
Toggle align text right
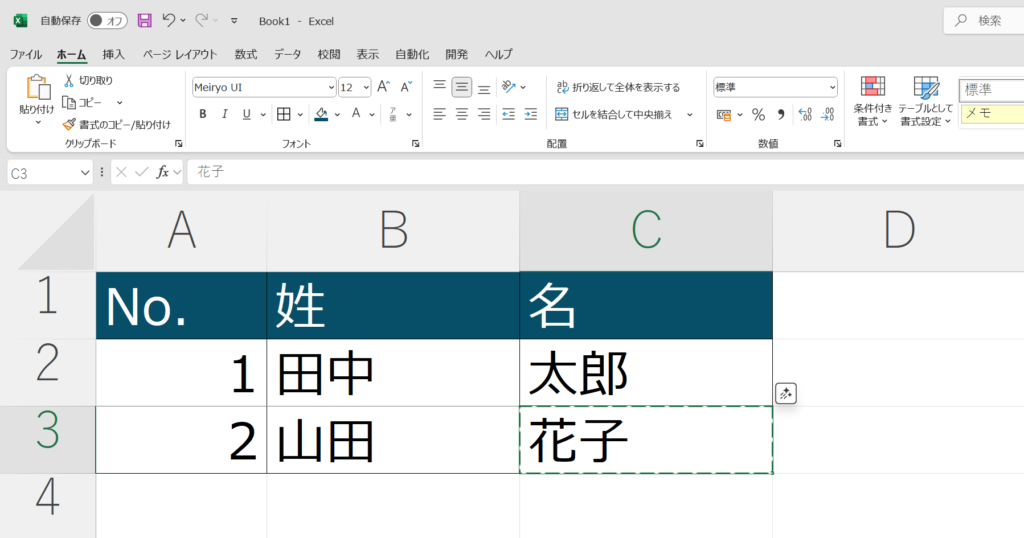(484, 114)
